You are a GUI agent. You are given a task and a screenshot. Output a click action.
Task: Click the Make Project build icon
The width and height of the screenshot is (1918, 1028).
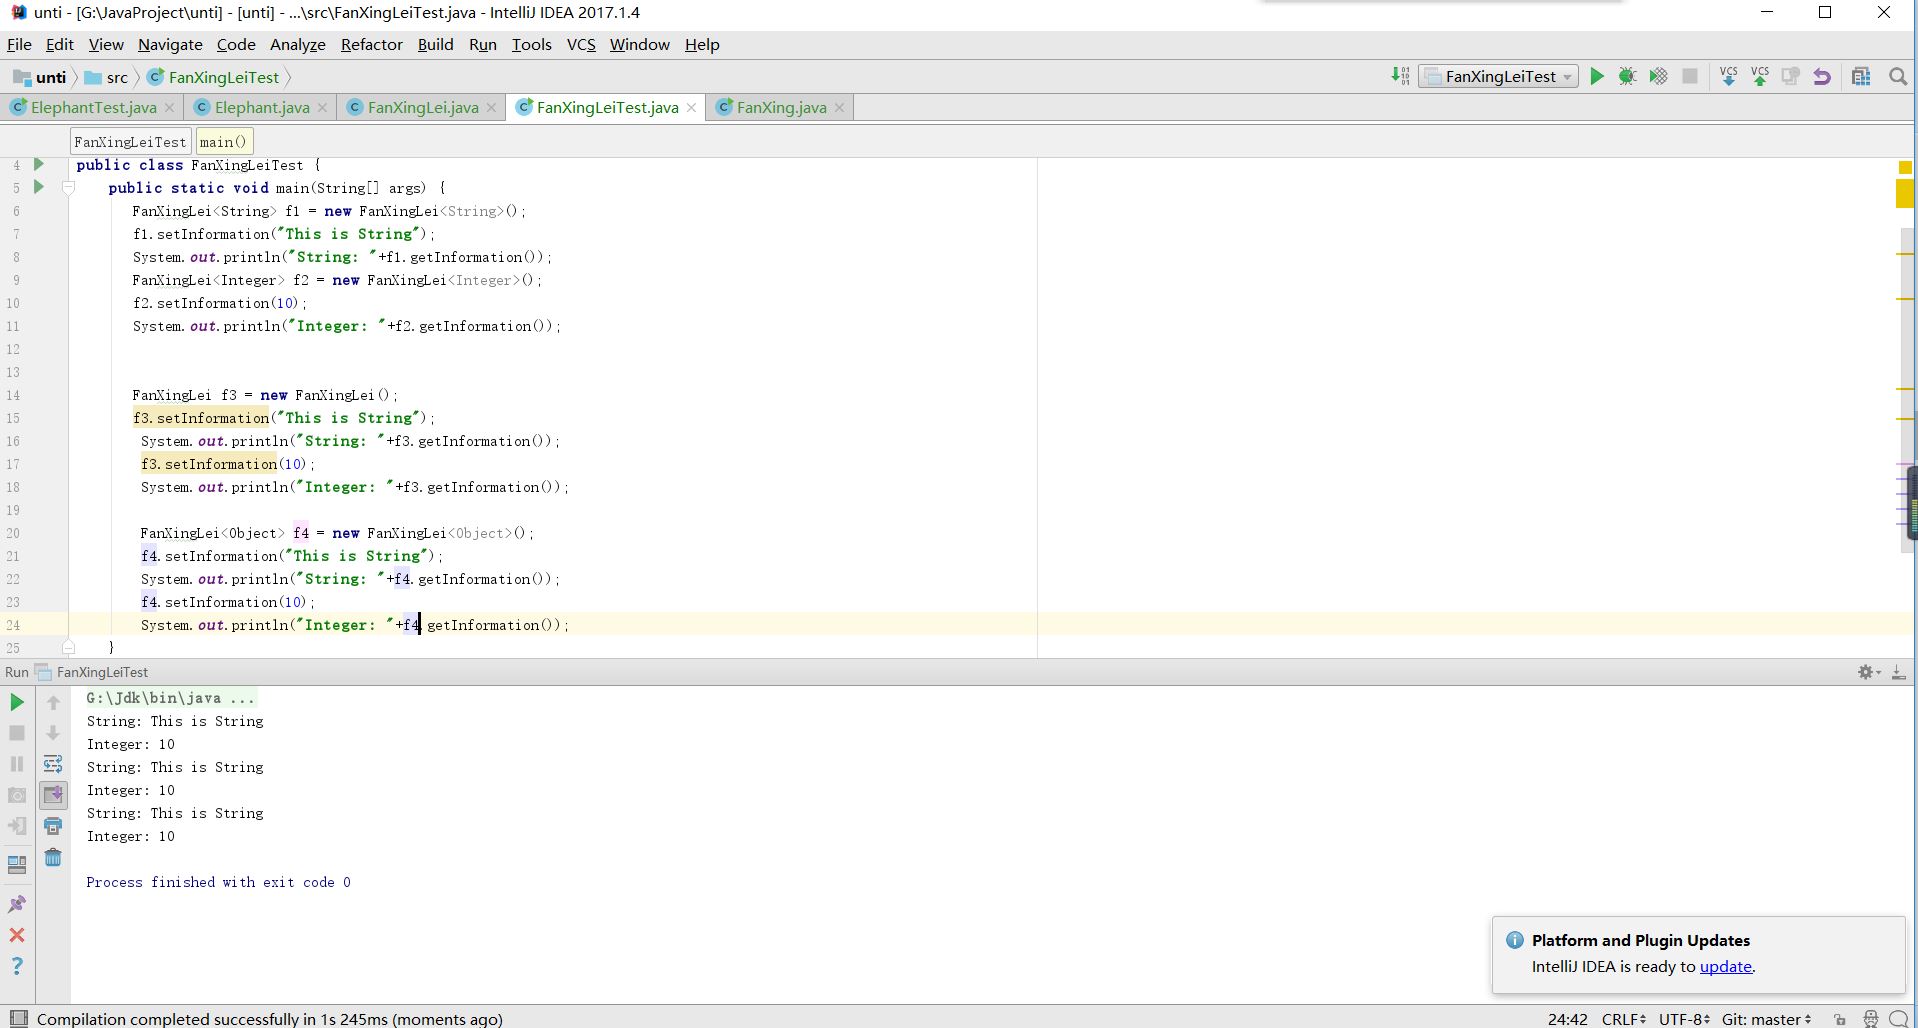point(1400,77)
